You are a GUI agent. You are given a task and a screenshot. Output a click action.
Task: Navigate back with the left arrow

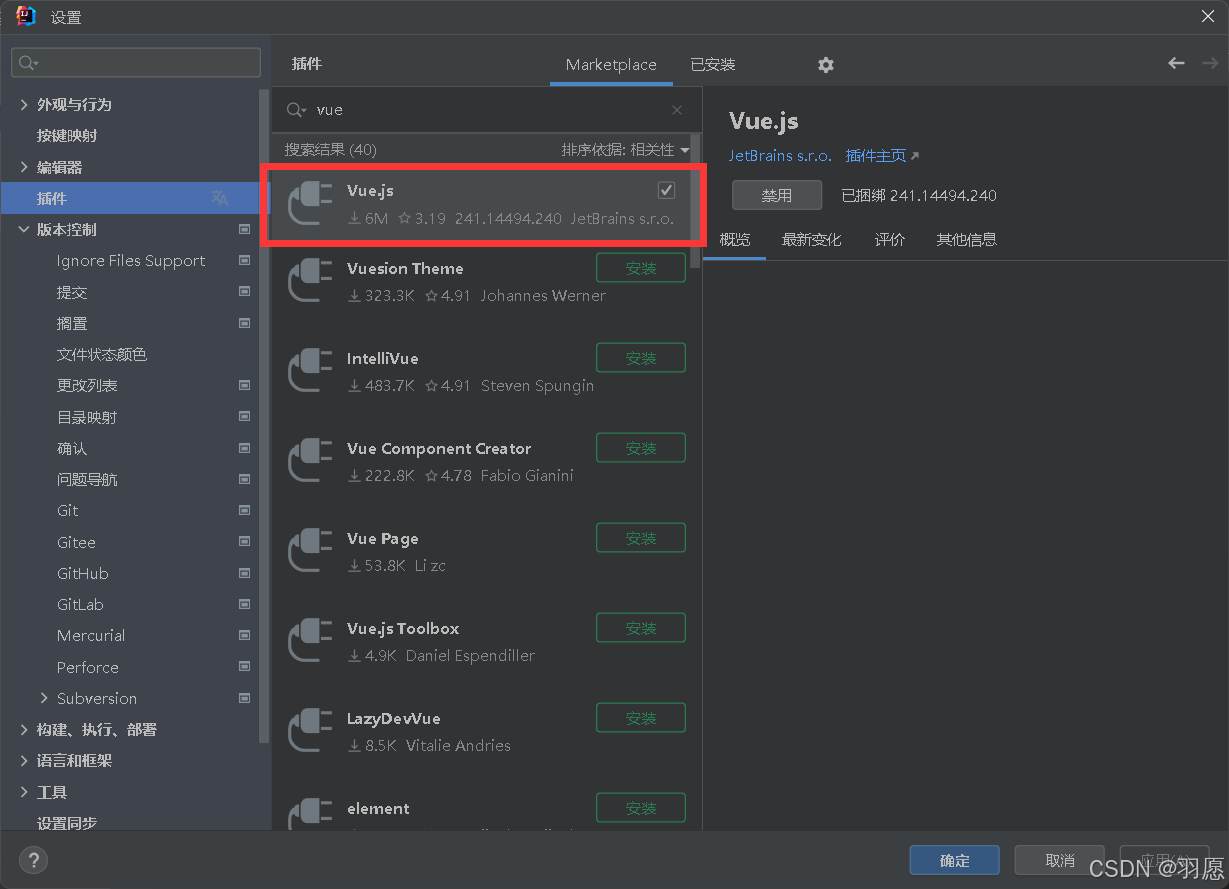pos(1176,63)
